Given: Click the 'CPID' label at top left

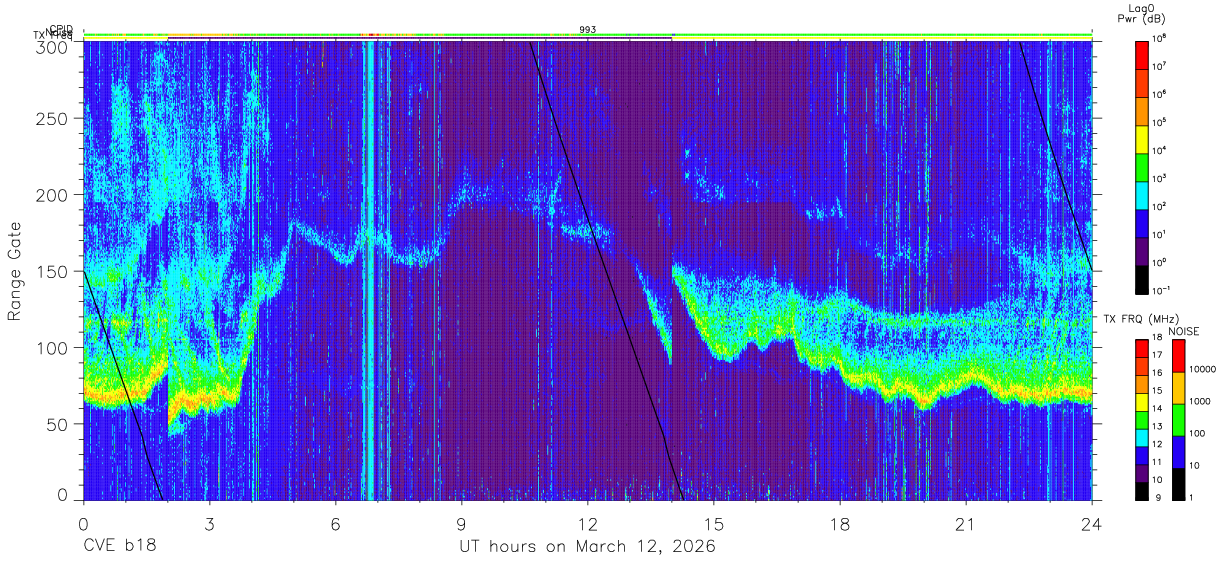Looking at the screenshot, I should click(x=62, y=30).
